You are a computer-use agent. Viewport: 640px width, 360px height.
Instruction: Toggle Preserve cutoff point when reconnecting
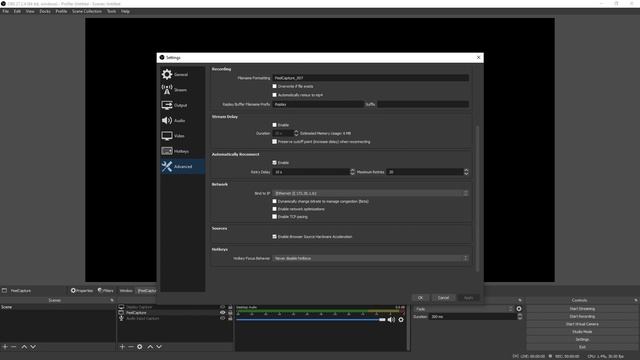coord(274,142)
